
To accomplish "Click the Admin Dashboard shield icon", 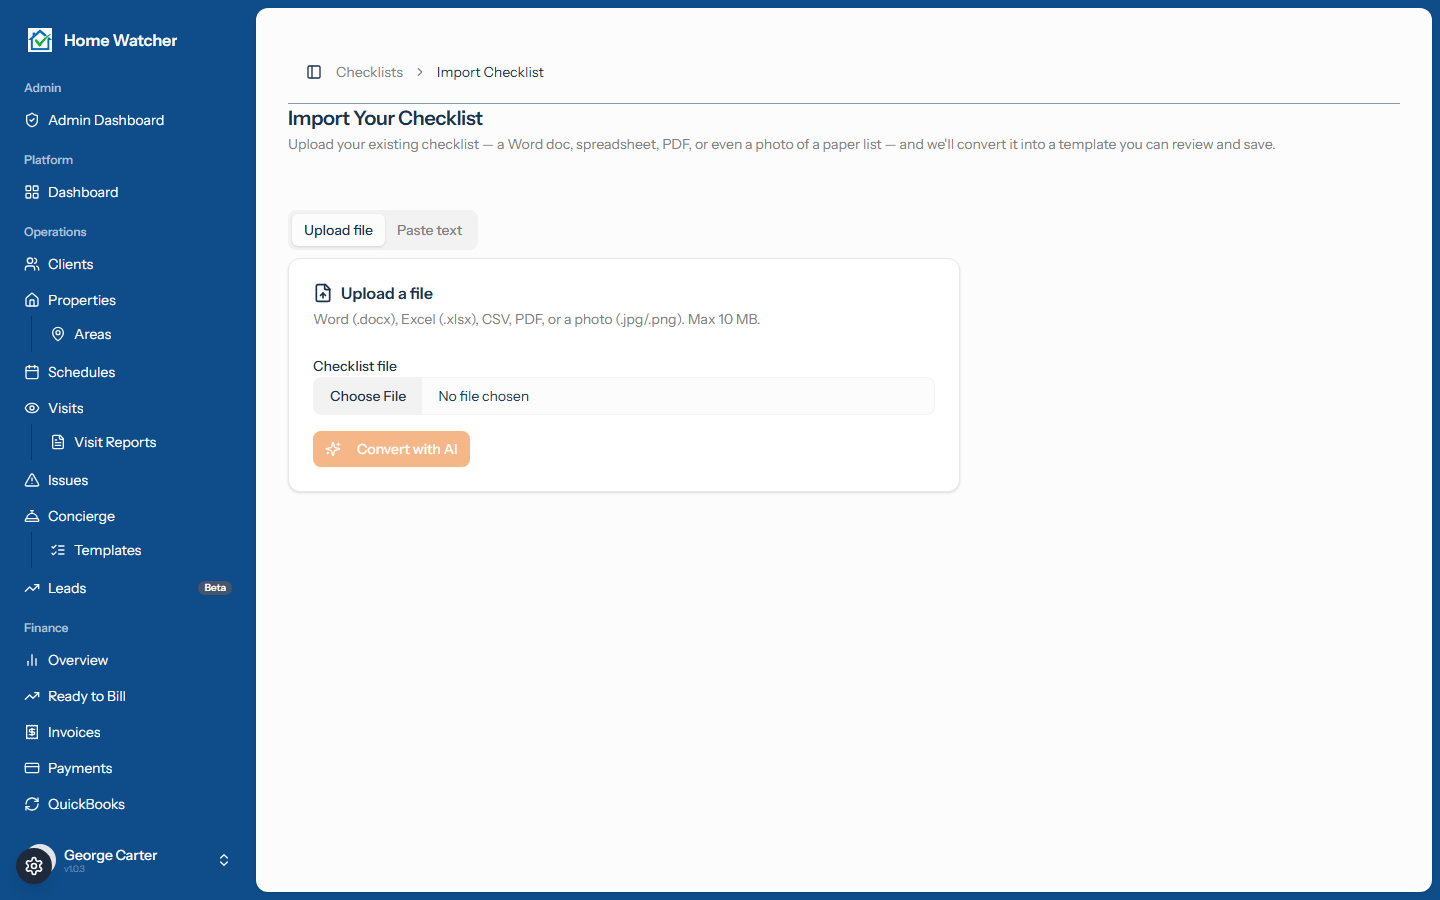I will pos(32,120).
